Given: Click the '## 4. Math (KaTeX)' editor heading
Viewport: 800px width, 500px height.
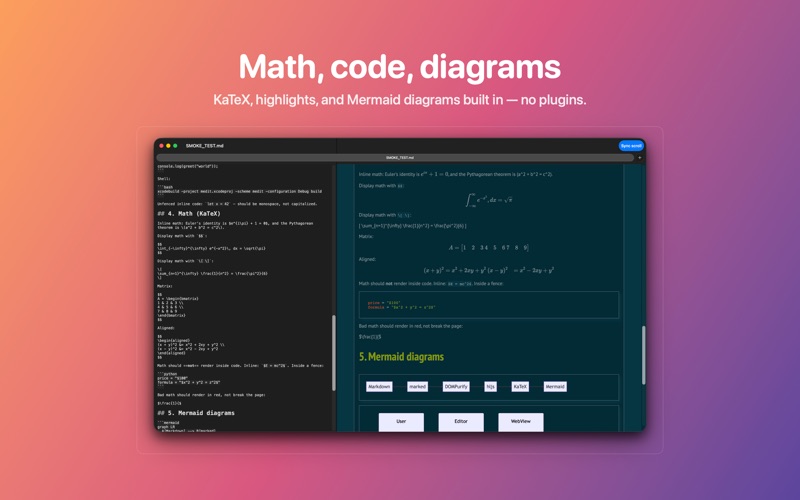Looking at the screenshot, I should click(x=189, y=214).
